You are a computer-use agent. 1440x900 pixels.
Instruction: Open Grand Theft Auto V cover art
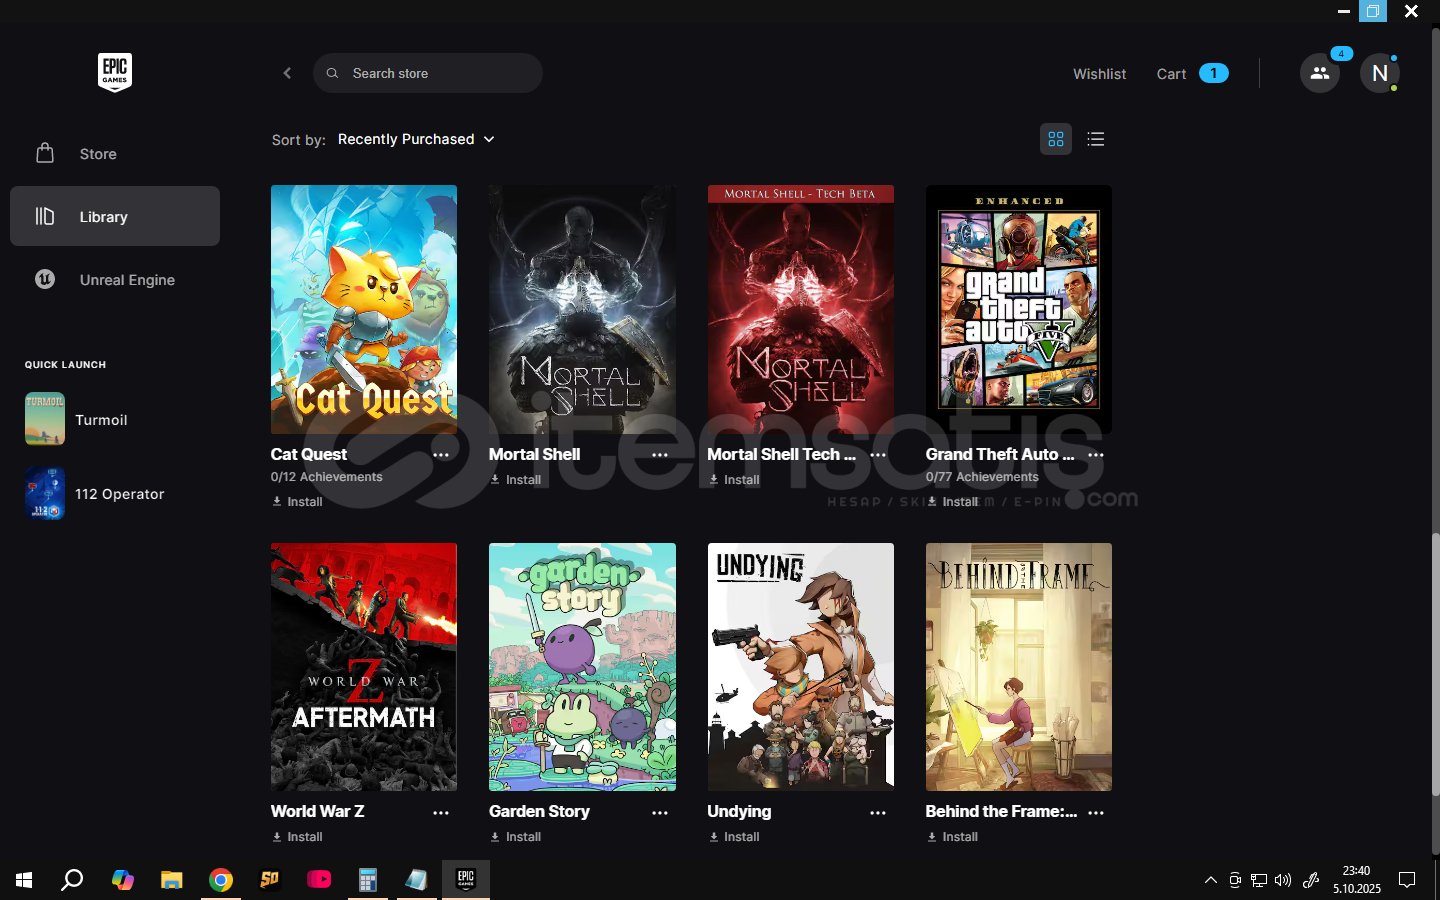(1019, 309)
